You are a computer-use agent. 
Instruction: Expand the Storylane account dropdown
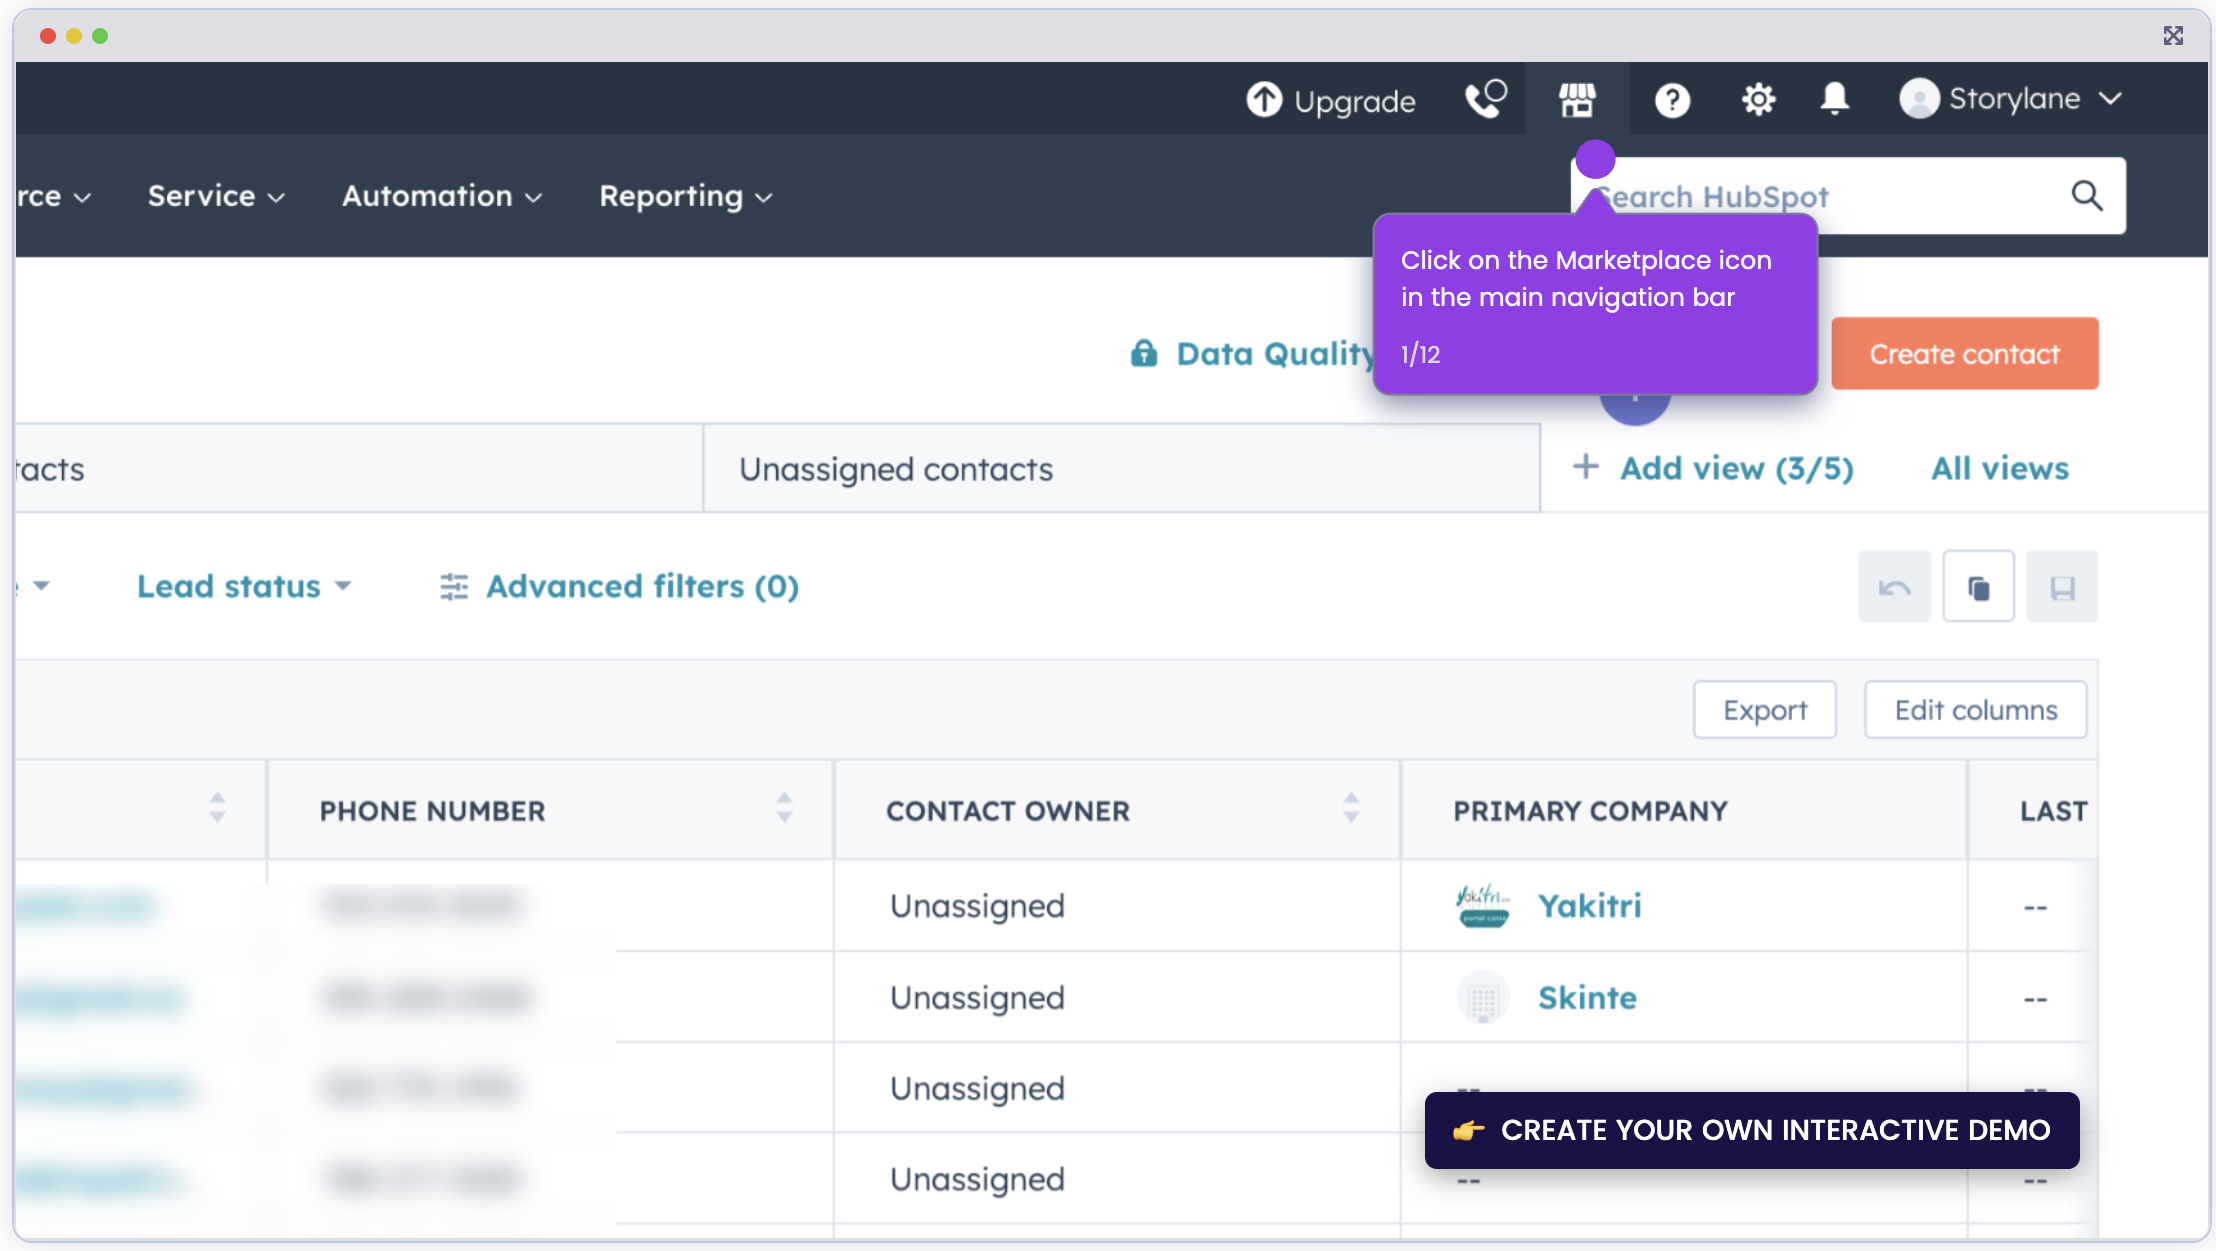click(2111, 99)
